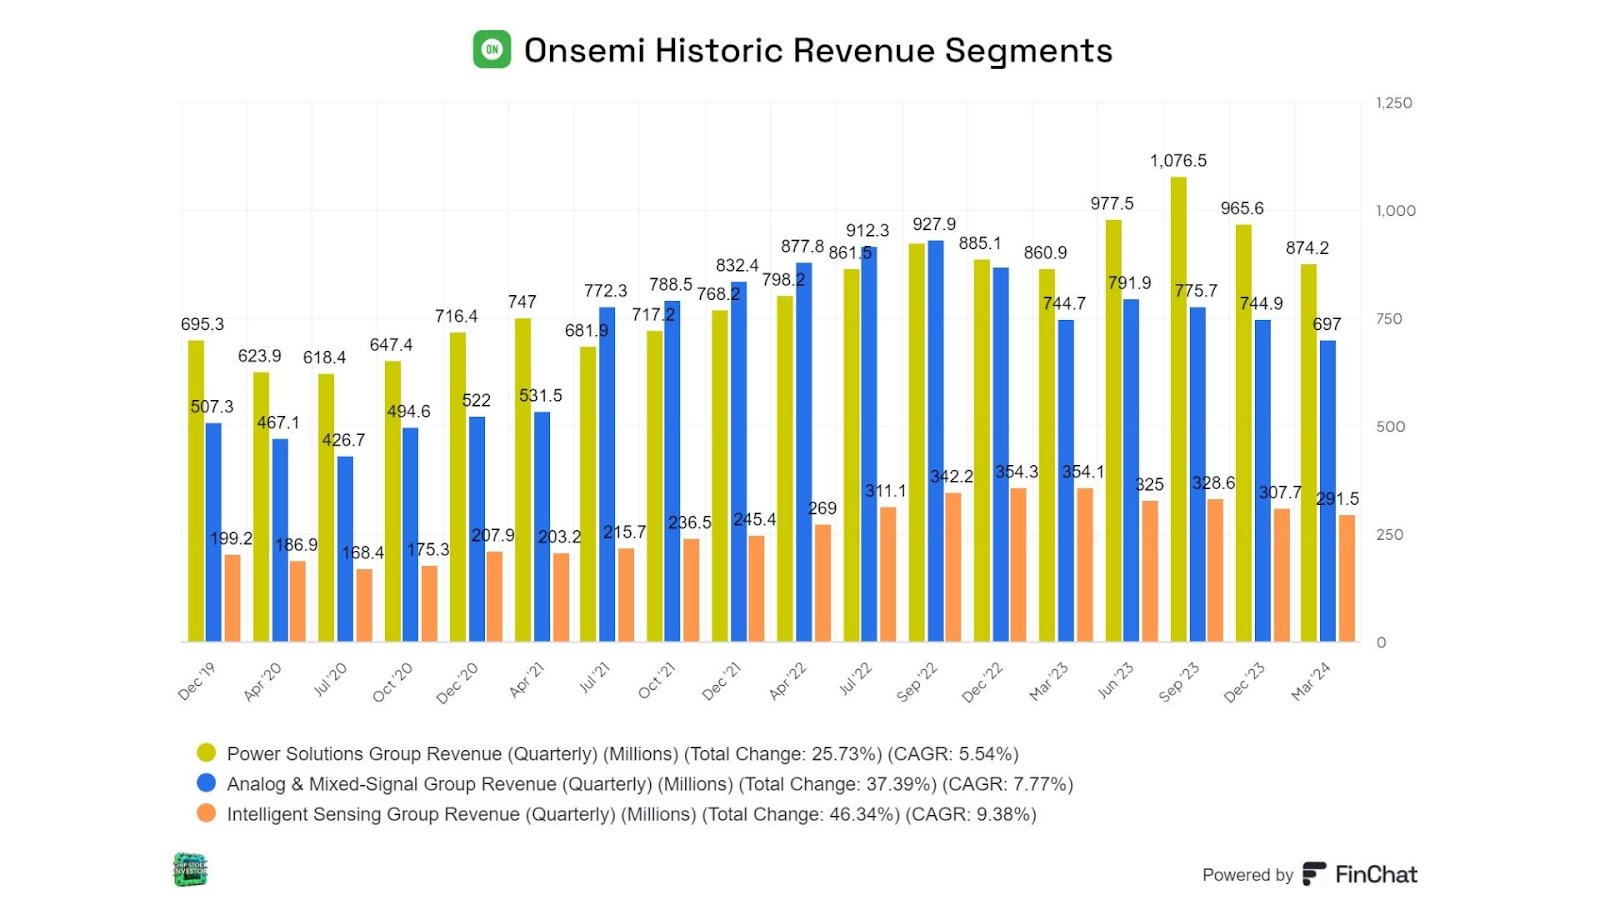Click the Sep '22 x-axis label
The width and height of the screenshot is (1600, 900).
(x=917, y=682)
